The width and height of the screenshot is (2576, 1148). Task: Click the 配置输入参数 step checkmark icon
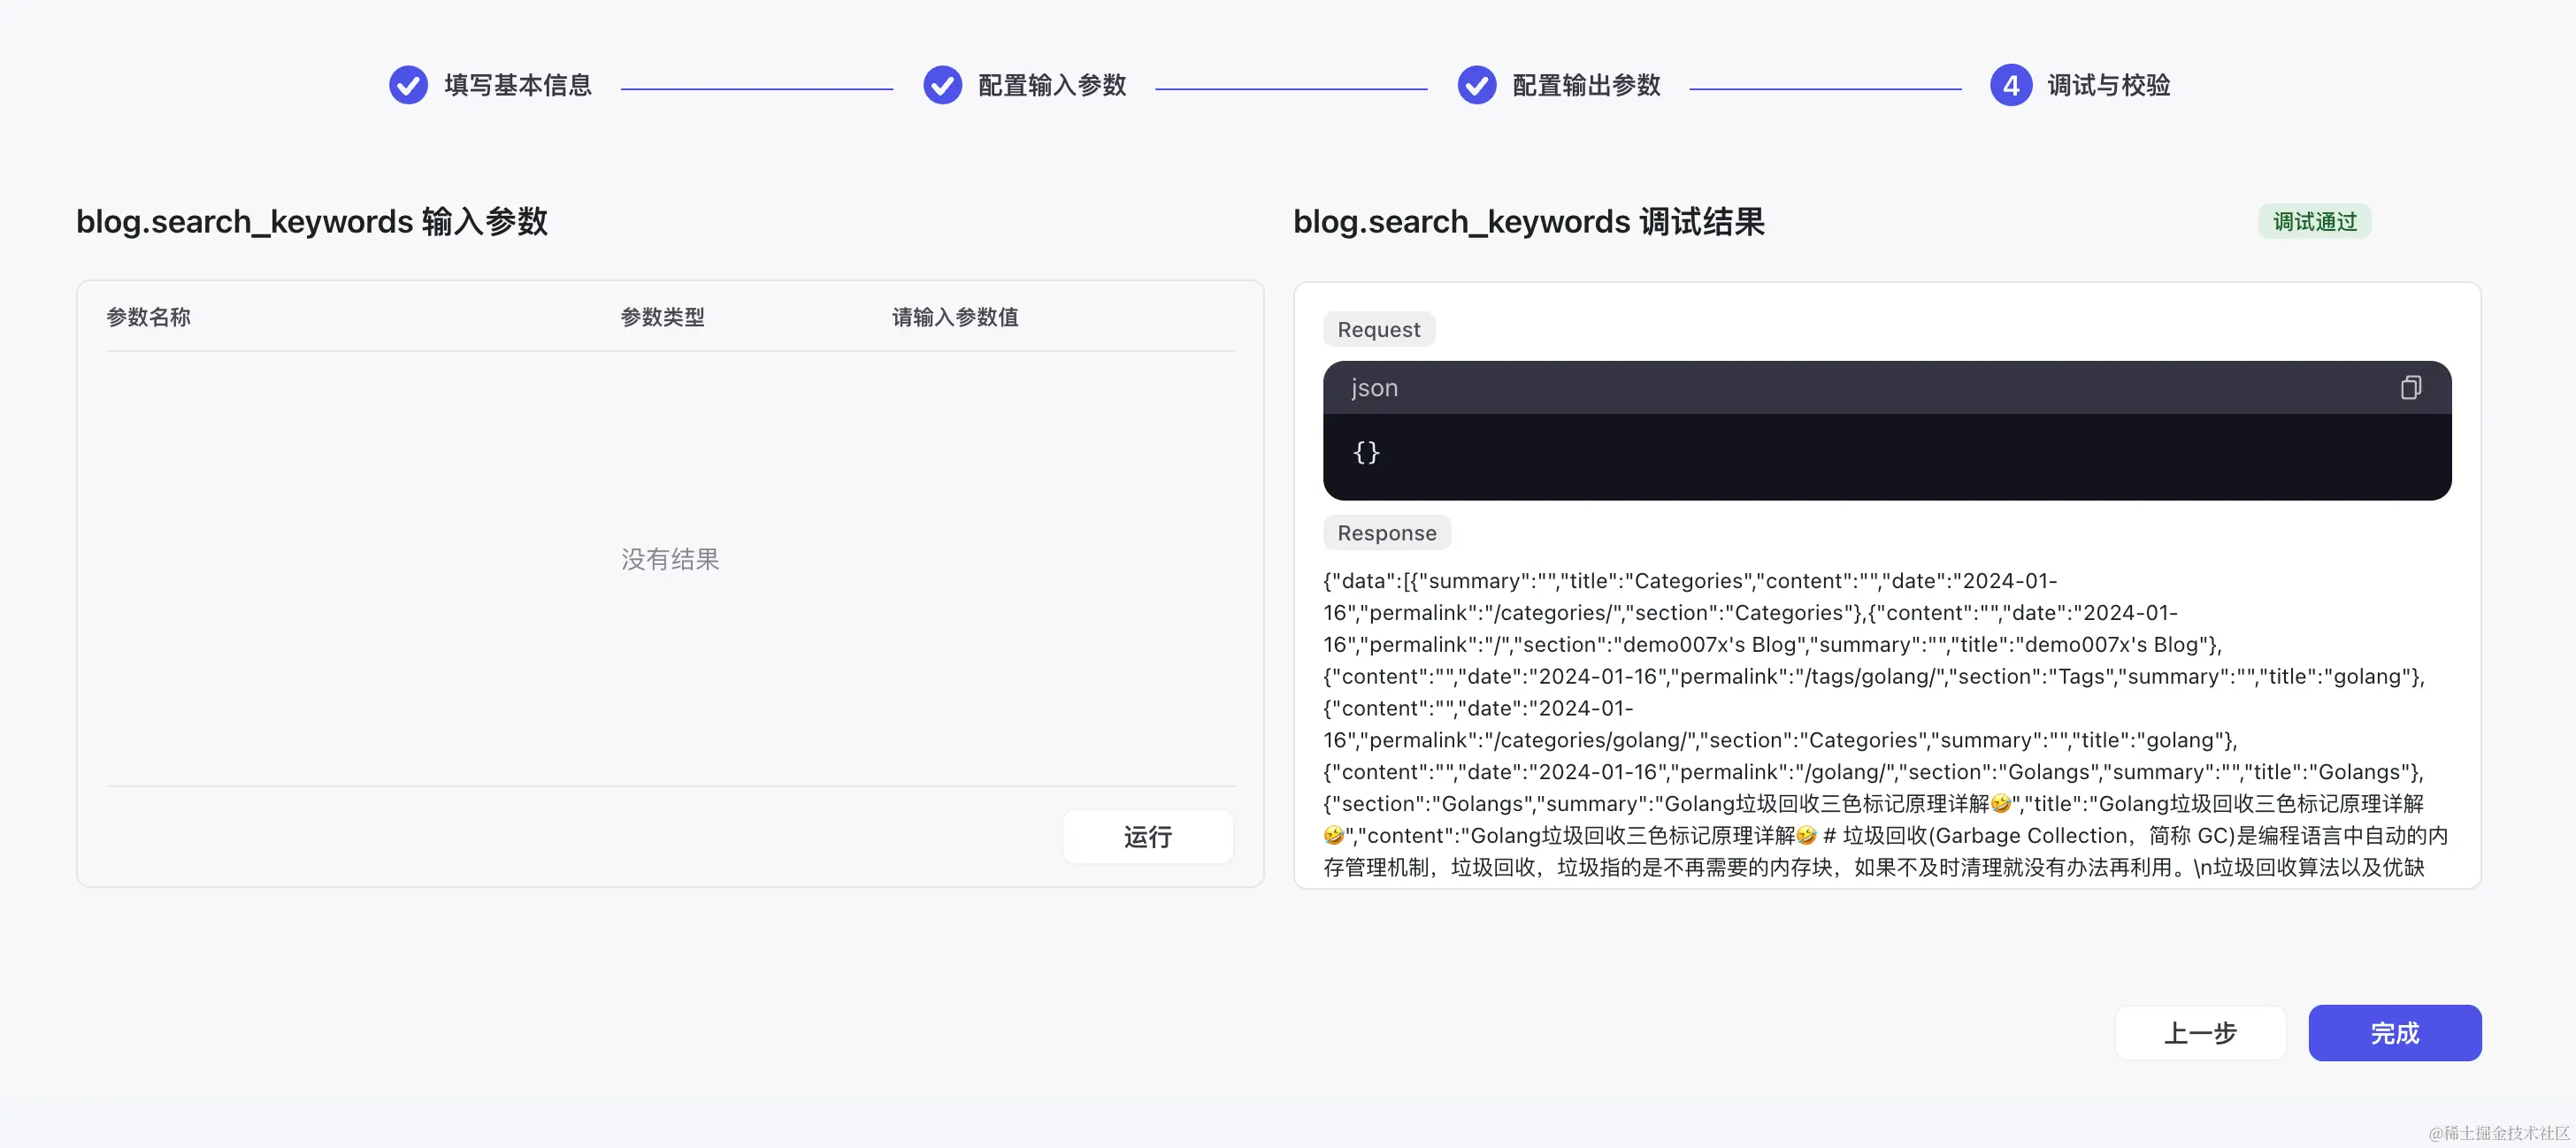[942, 86]
